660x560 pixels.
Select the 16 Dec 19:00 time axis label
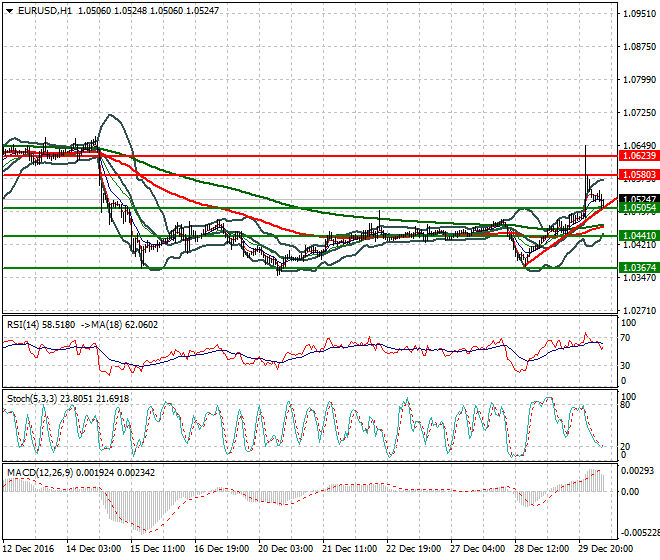point(221,549)
